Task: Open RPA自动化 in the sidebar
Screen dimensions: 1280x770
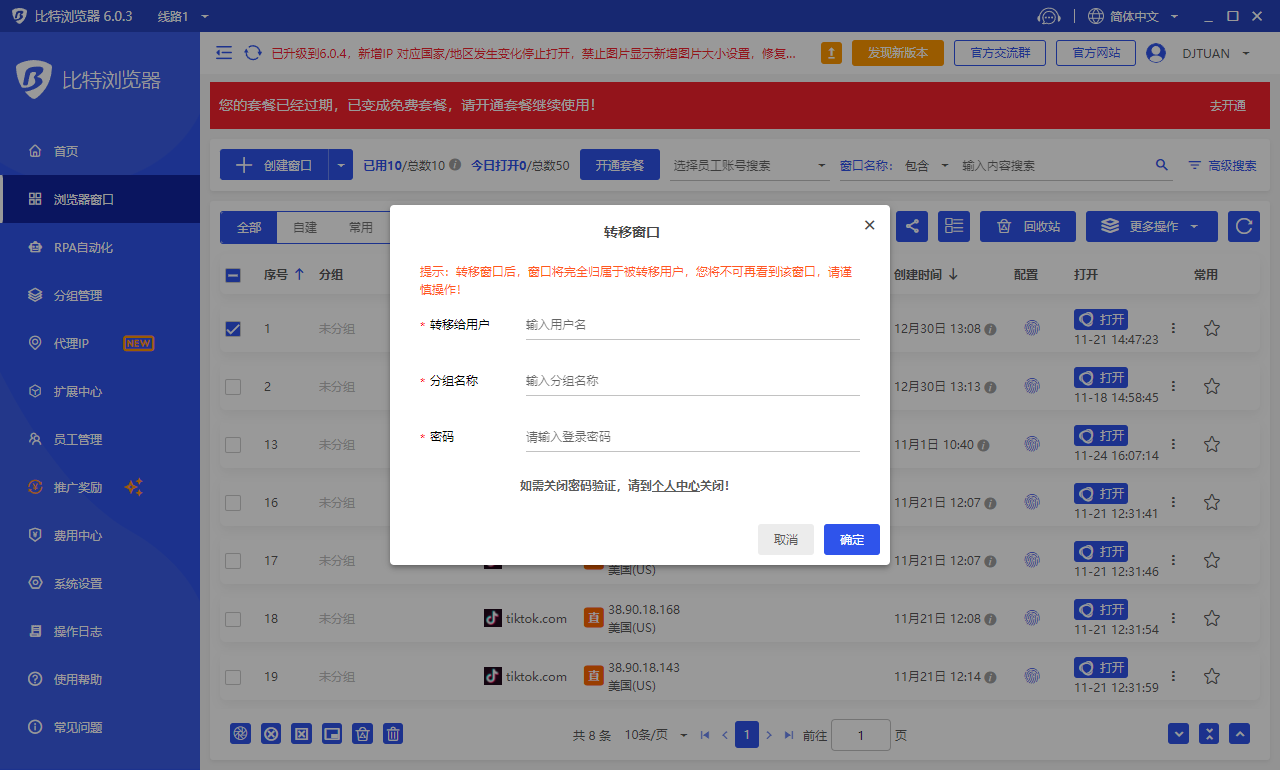Action: [x=100, y=247]
